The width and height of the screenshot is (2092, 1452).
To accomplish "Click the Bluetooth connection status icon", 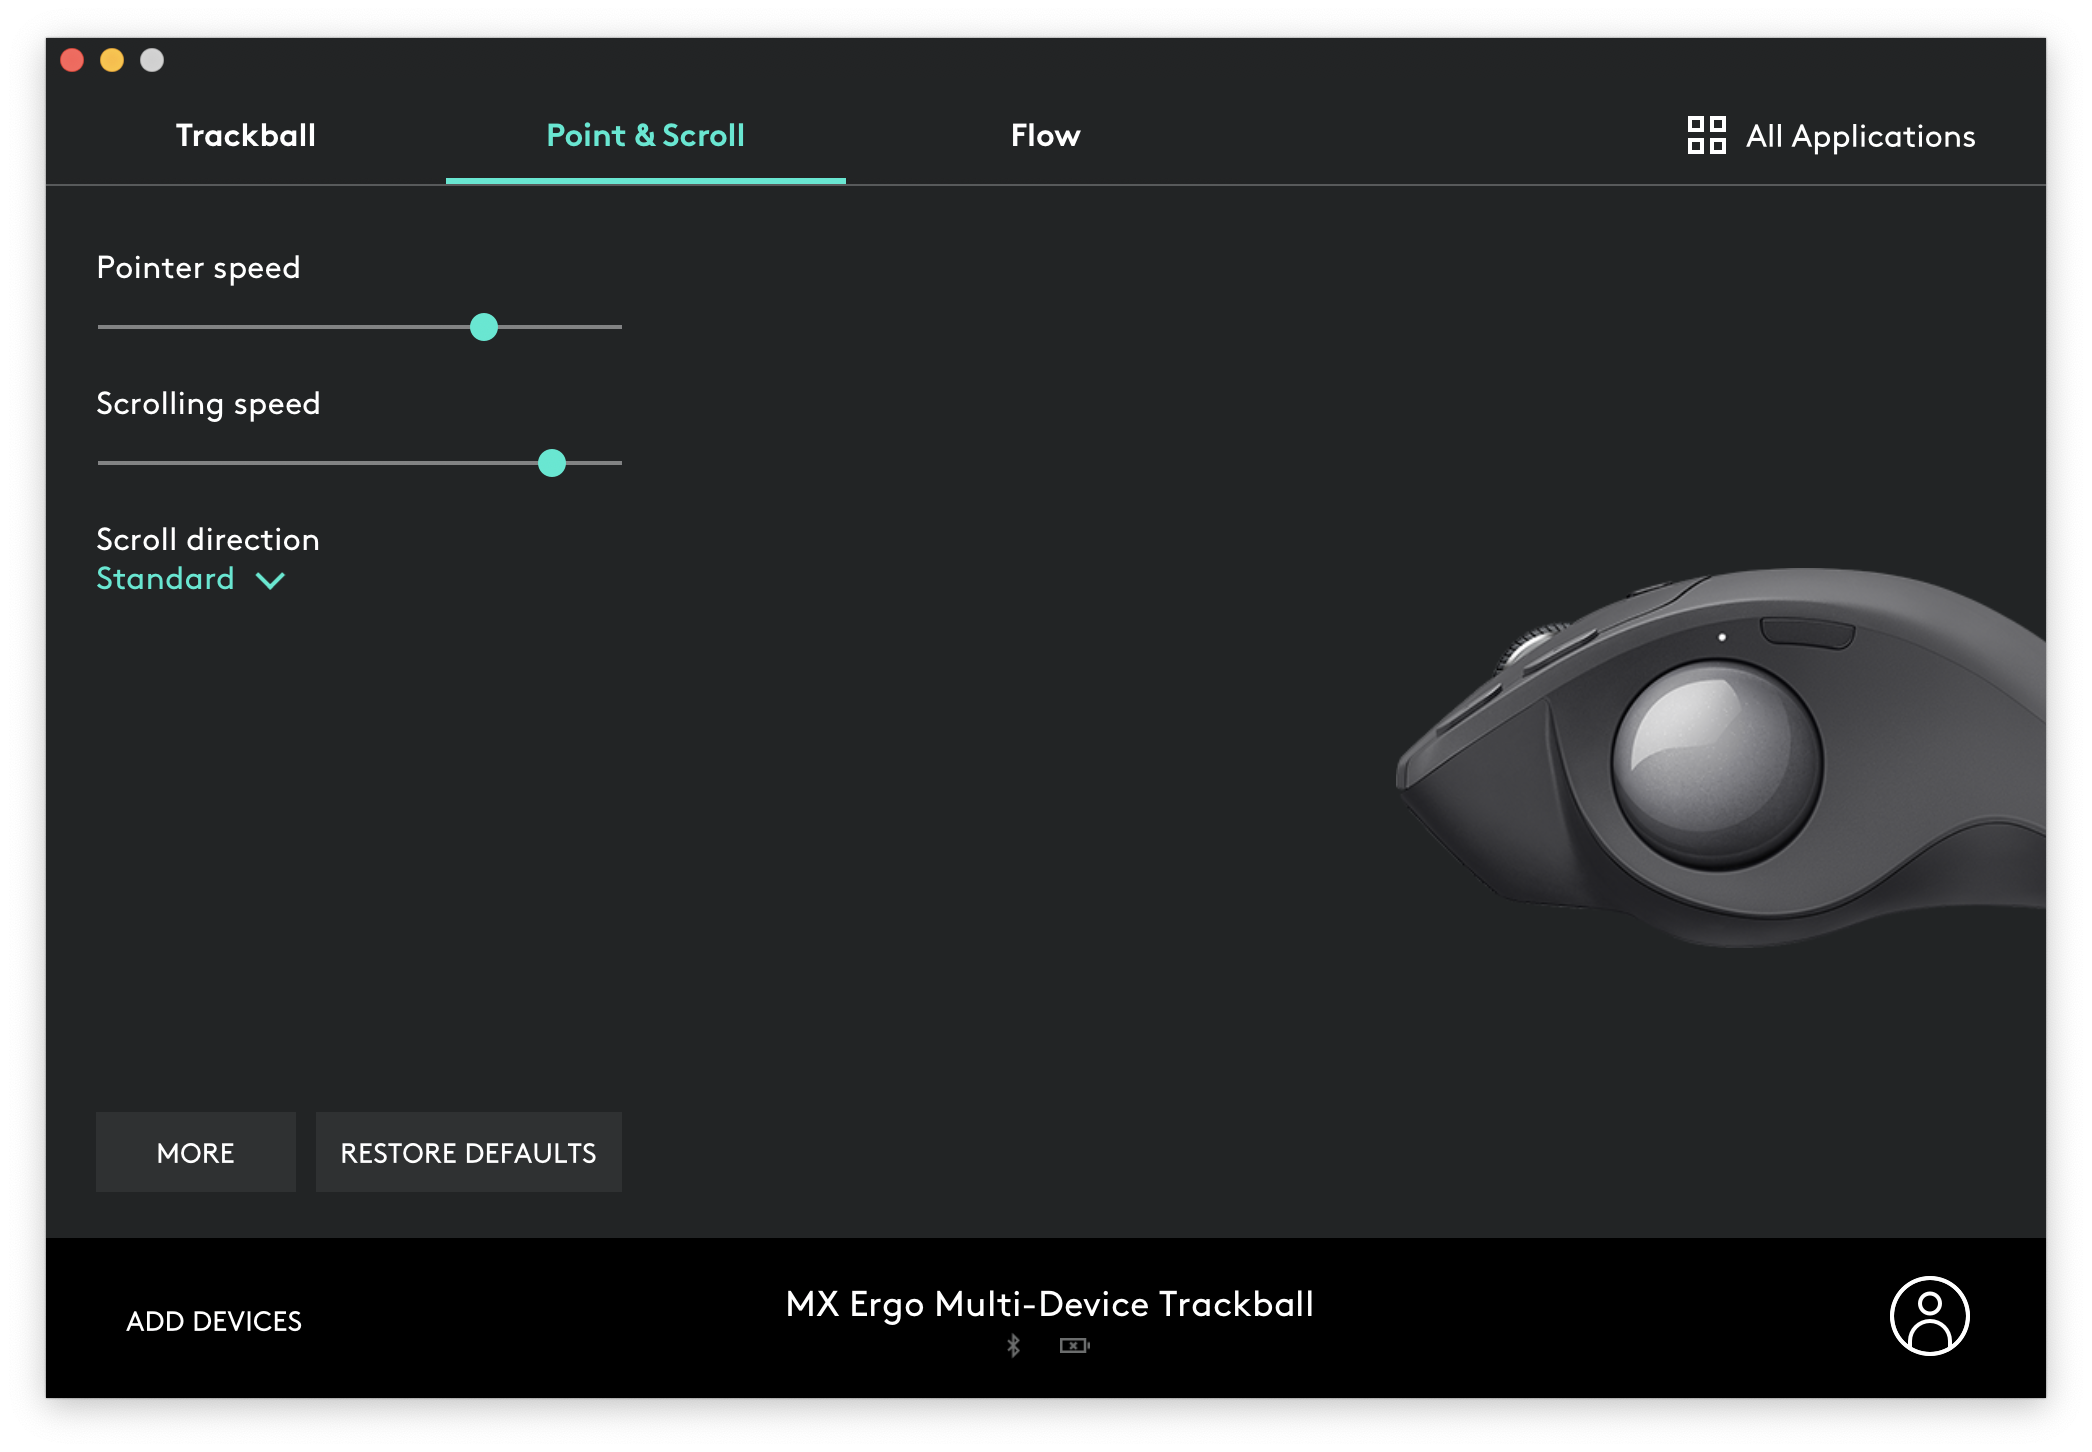I will 1013,1346.
